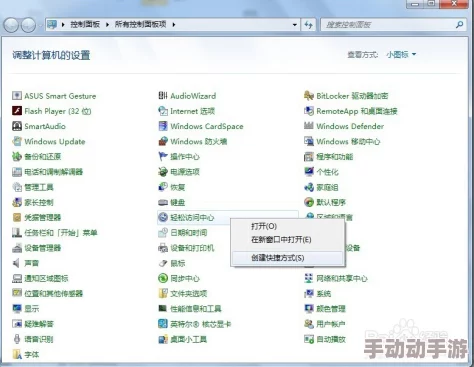
Task: Click the refresh button beside address bar
Action: click(x=308, y=24)
